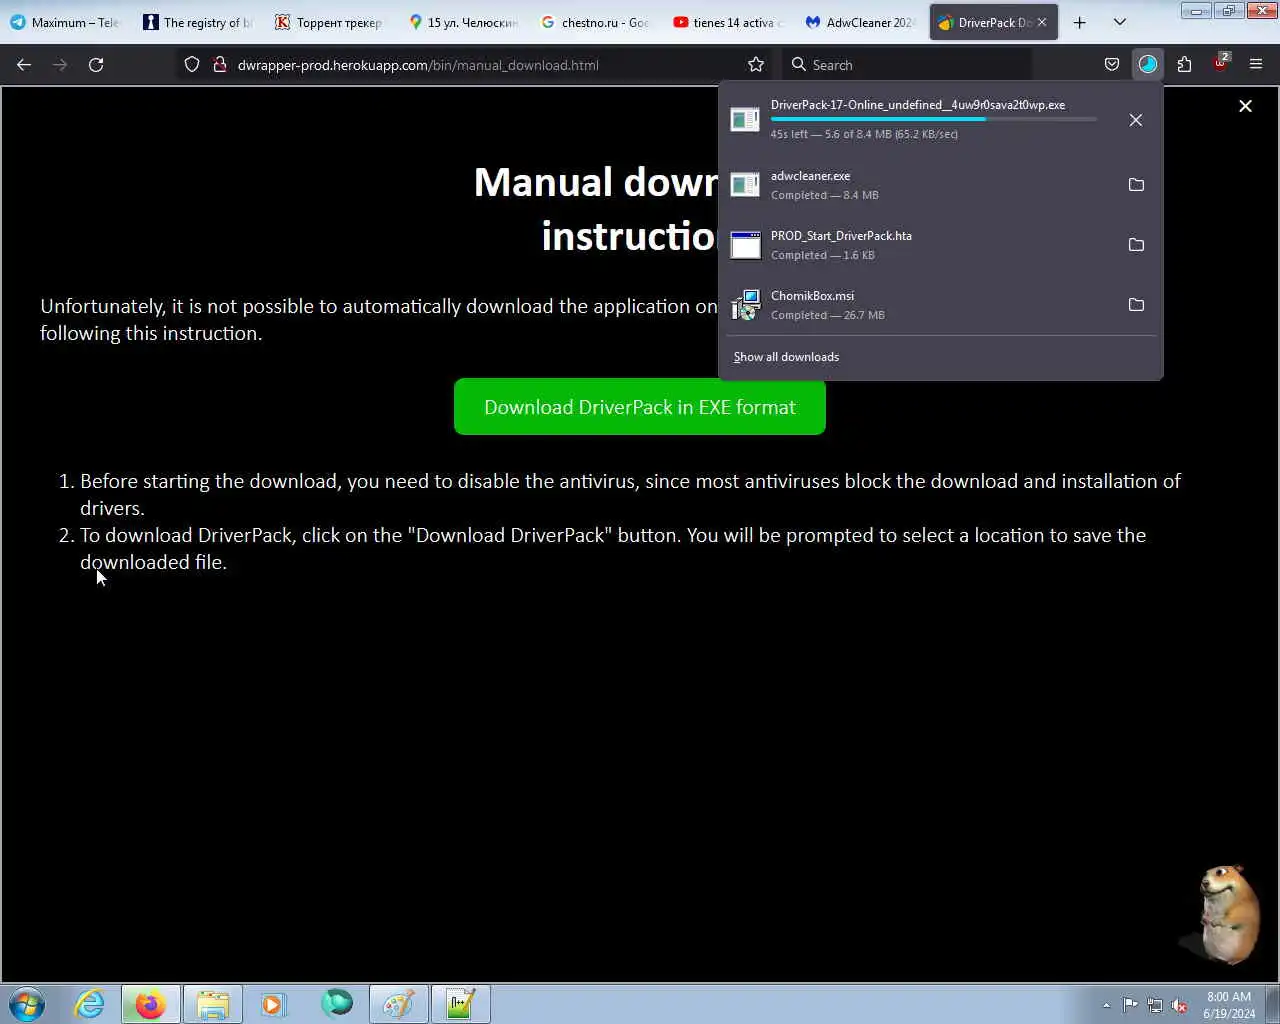Open the extensions puzzle icon

tap(1184, 64)
